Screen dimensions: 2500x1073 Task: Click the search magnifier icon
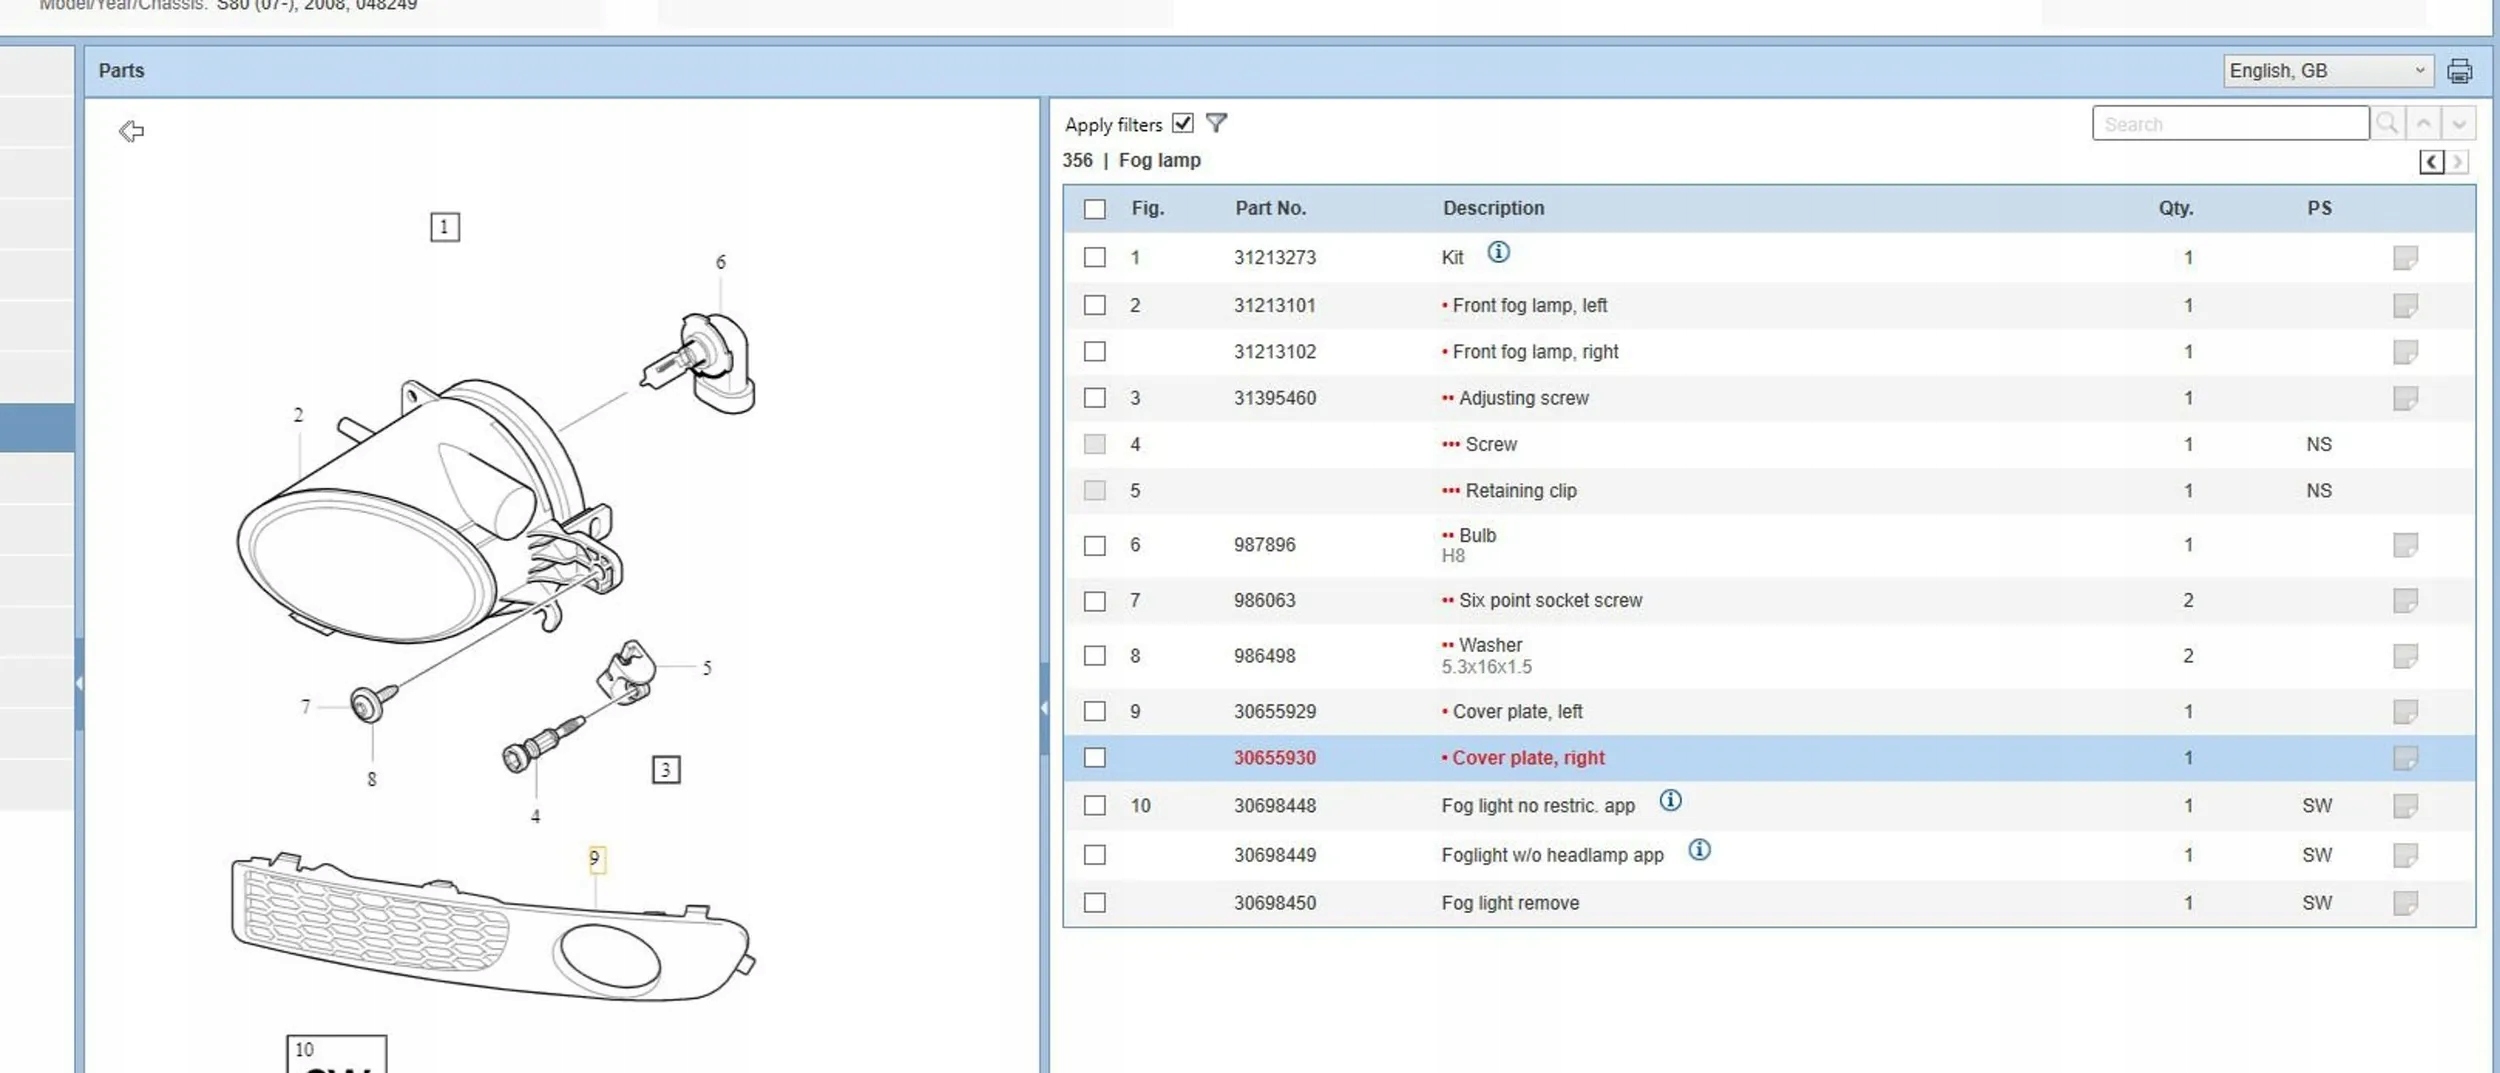coord(2387,123)
